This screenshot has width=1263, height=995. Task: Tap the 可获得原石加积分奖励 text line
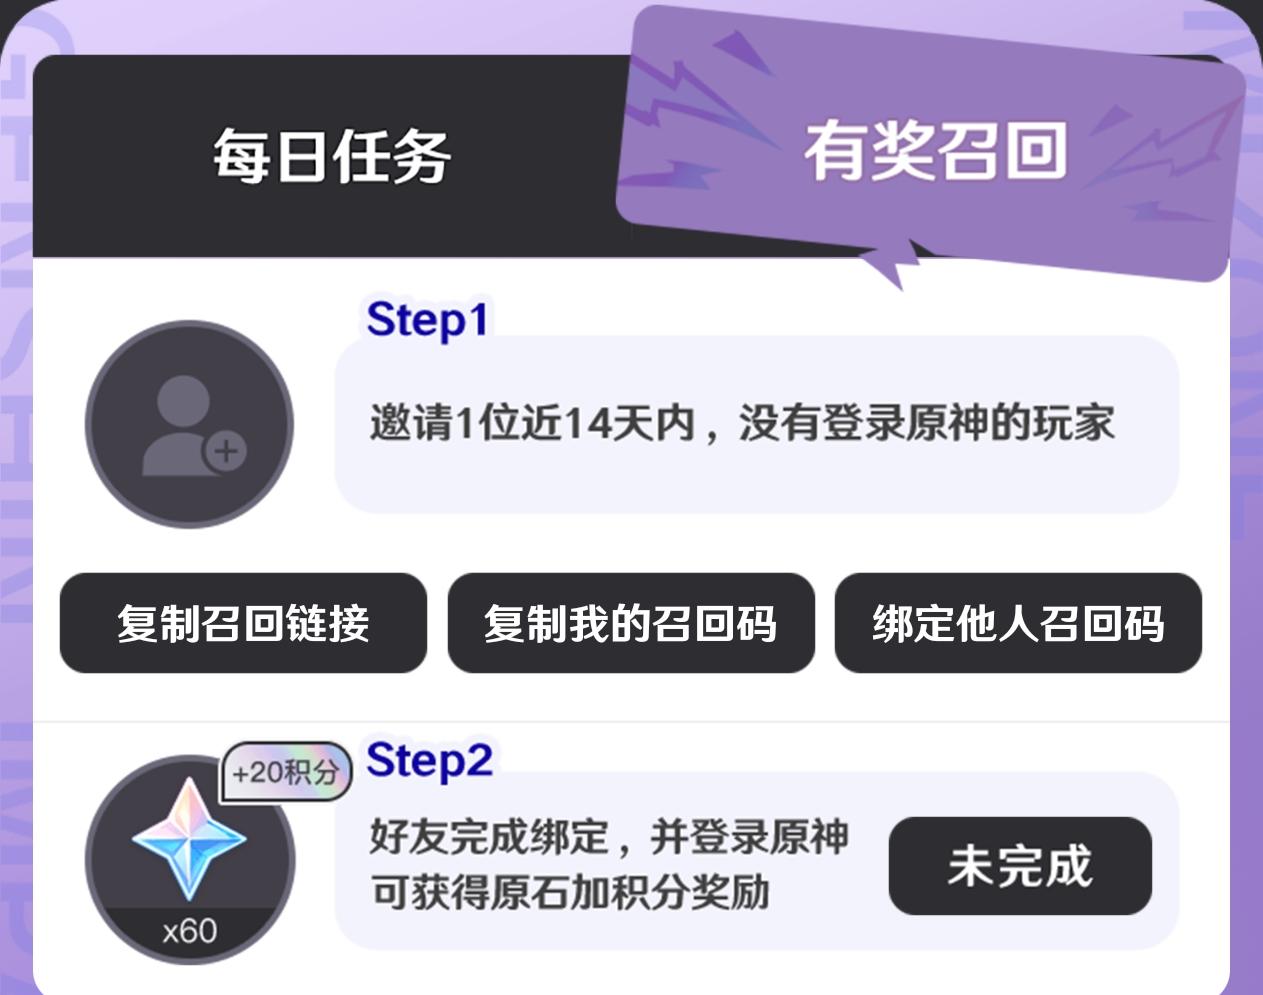[x=569, y=892]
